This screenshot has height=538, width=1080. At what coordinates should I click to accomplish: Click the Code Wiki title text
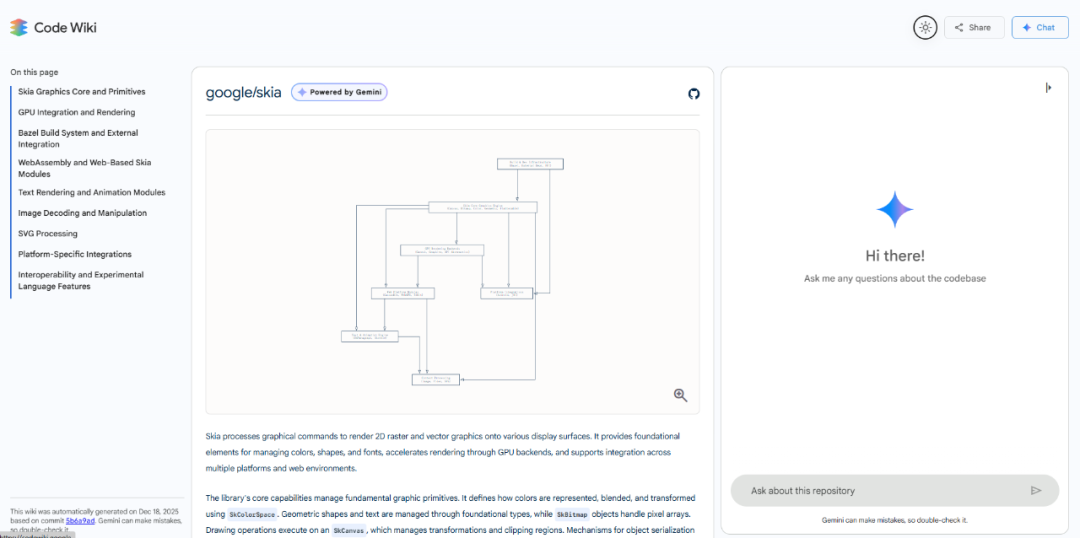[65, 28]
